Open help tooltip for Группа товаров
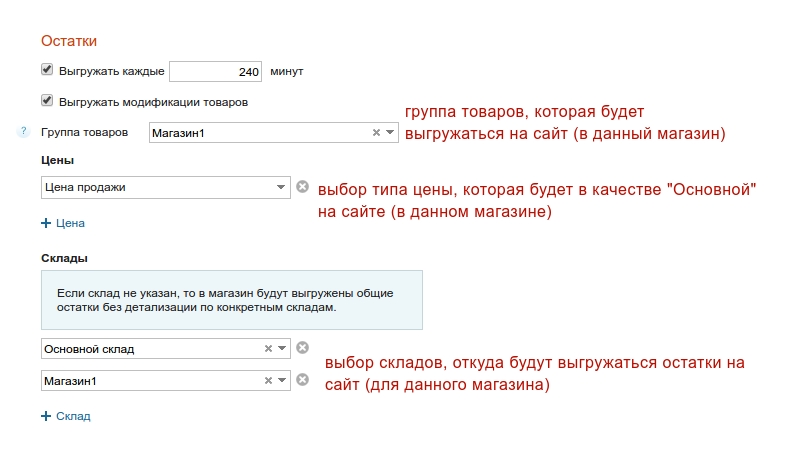Screen dimensions: 789x455 click(x=23, y=132)
